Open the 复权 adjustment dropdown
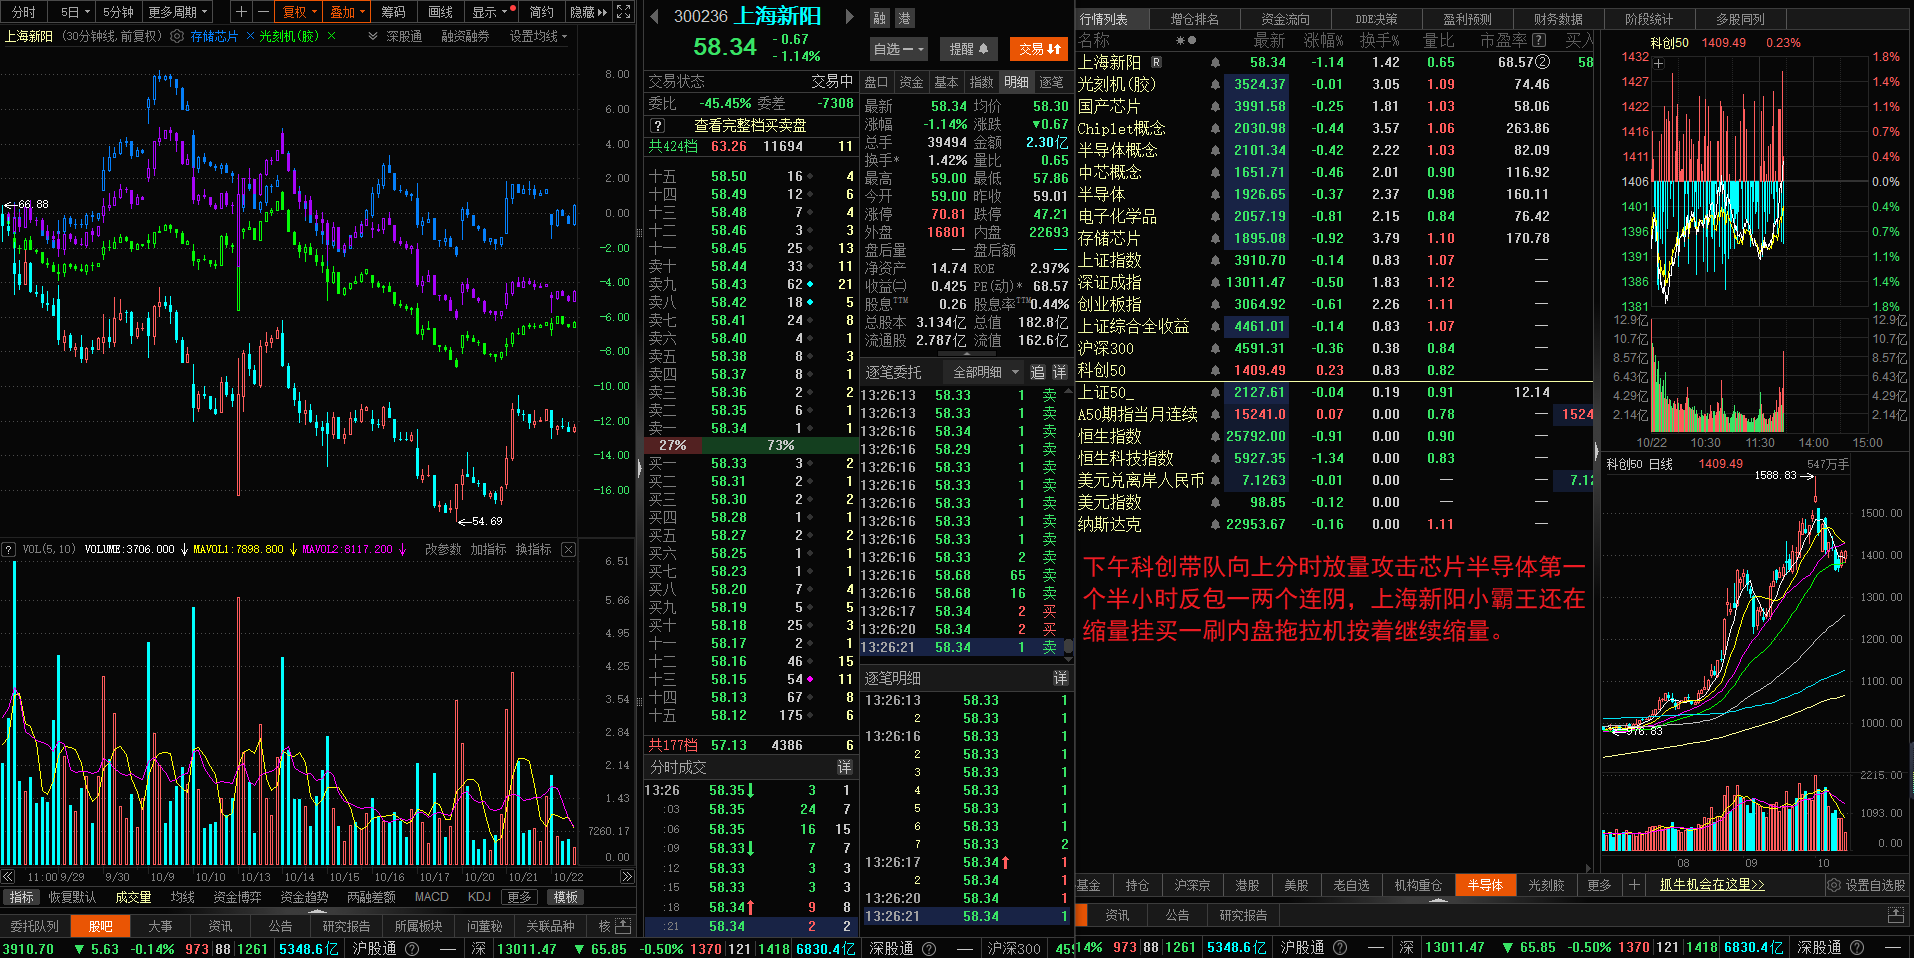This screenshot has height=958, width=1914. coord(300,12)
